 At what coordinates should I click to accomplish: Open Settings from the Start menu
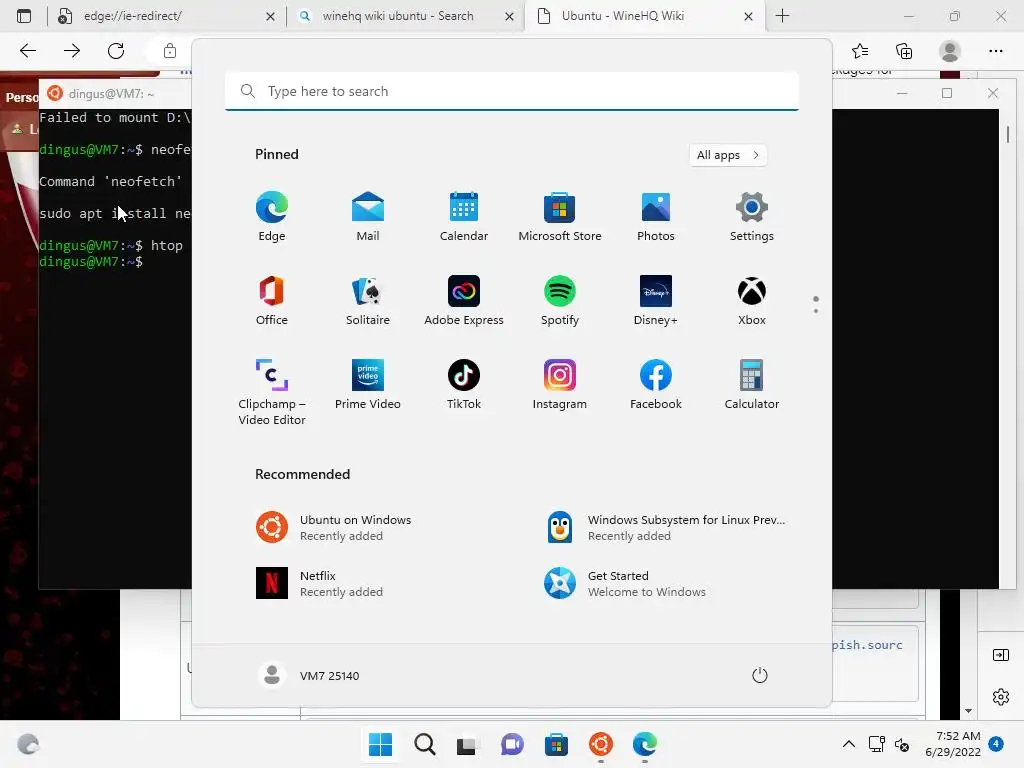[x=752, y=216]
